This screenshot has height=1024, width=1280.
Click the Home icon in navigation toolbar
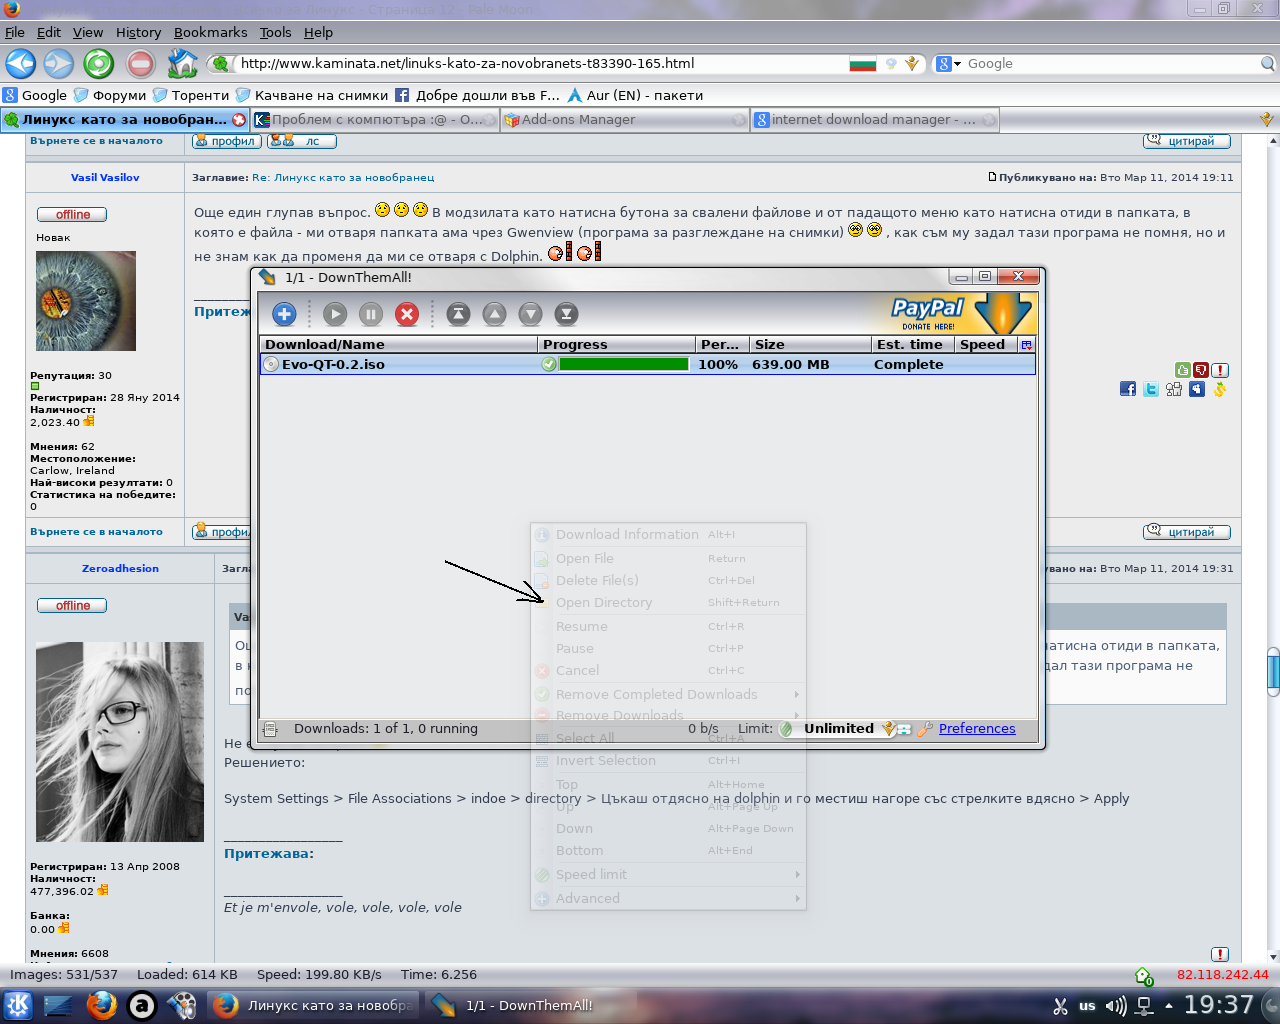182,63
